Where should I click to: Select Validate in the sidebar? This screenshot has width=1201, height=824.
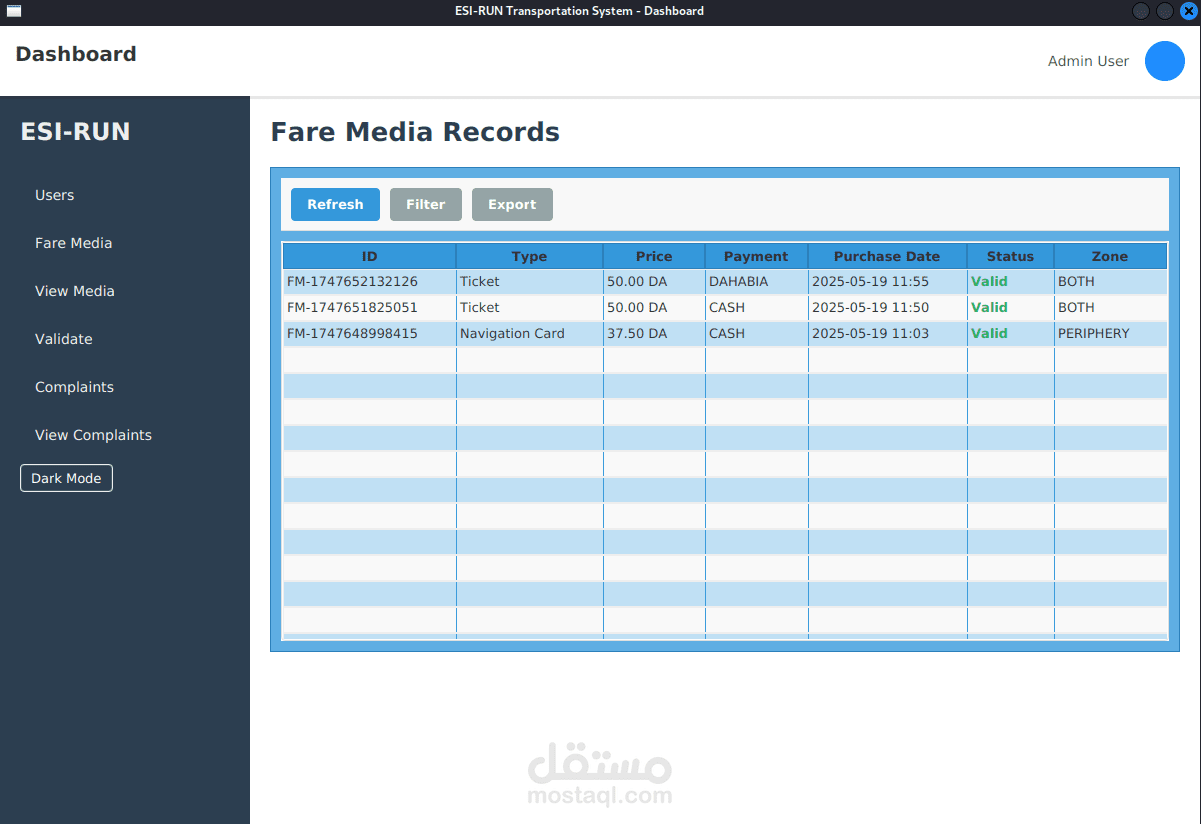click(x=64, y=339)
